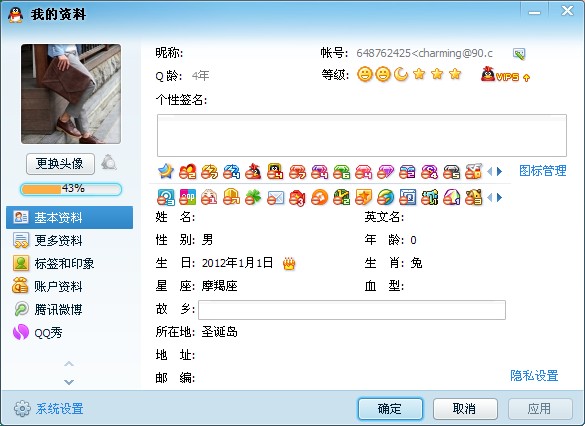Click the account number 648762425 text
The image size is (585, 426).
tap(383, 53)
